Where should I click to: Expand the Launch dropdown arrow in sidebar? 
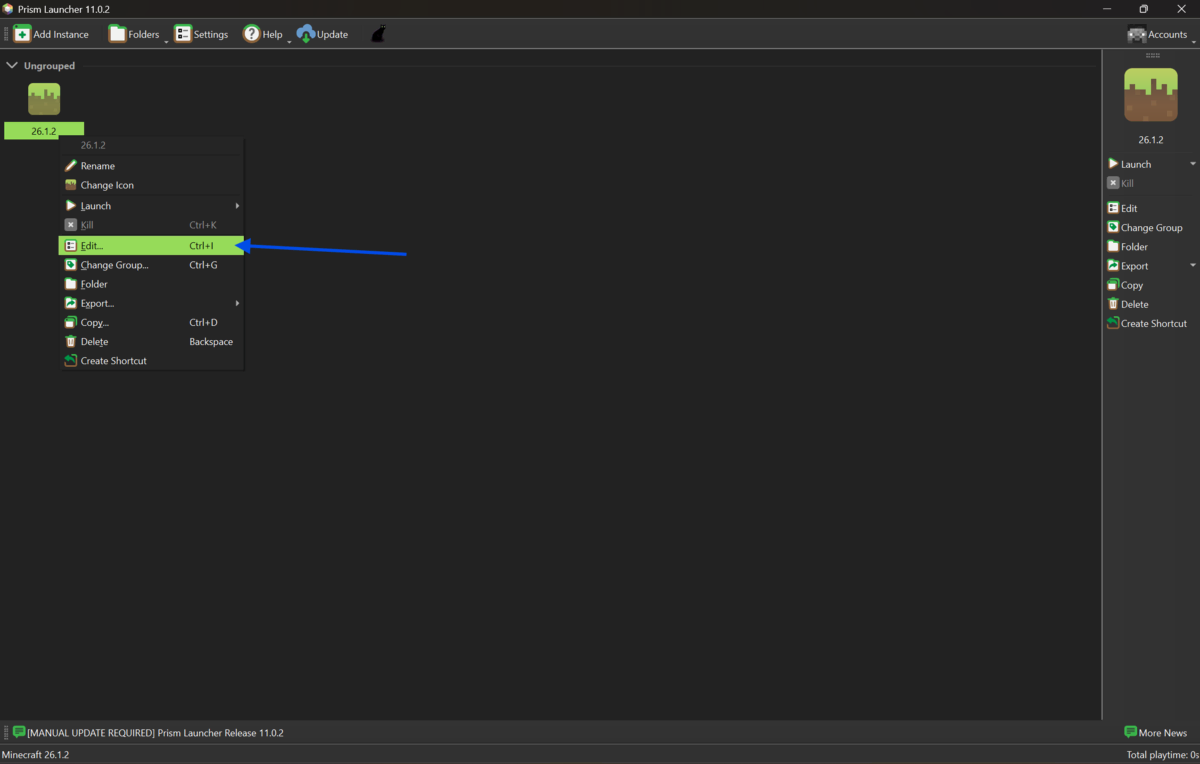(x=1192, y=164)
